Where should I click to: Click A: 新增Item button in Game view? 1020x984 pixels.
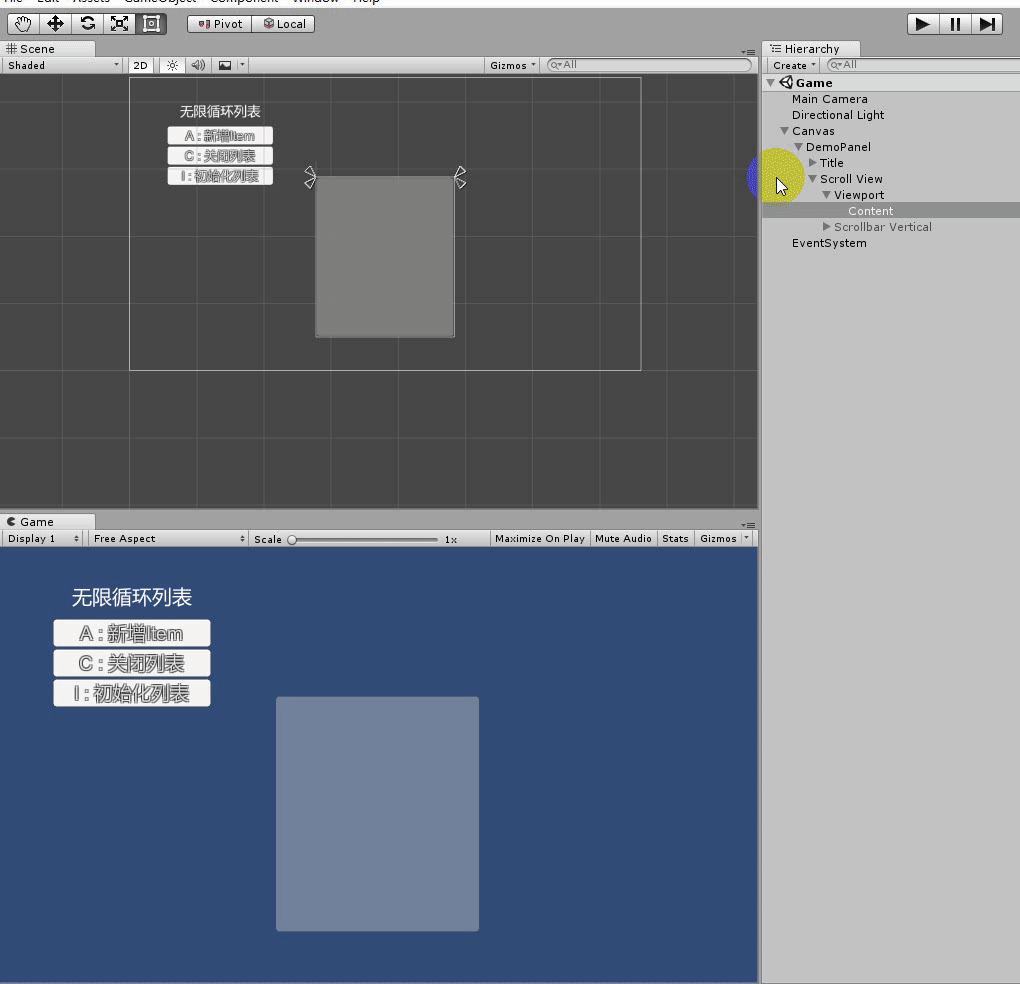point(132,633)
